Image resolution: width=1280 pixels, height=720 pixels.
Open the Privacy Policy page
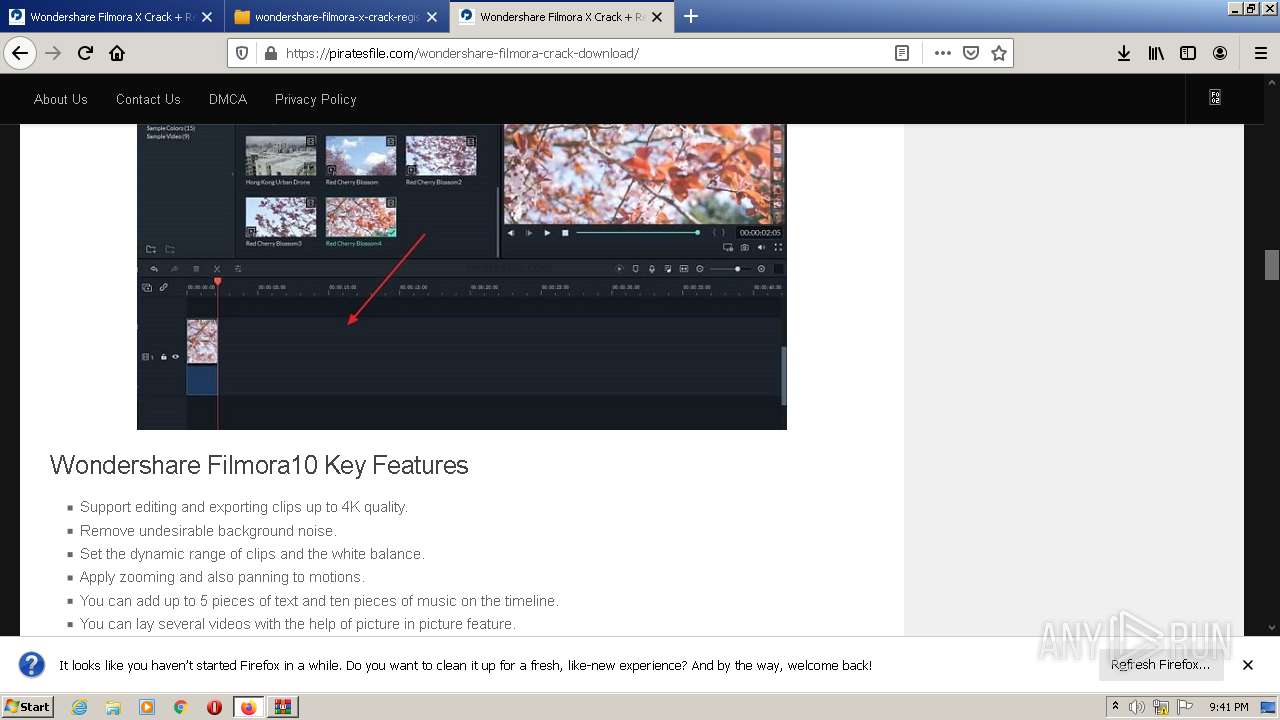(x=316, y=99)
